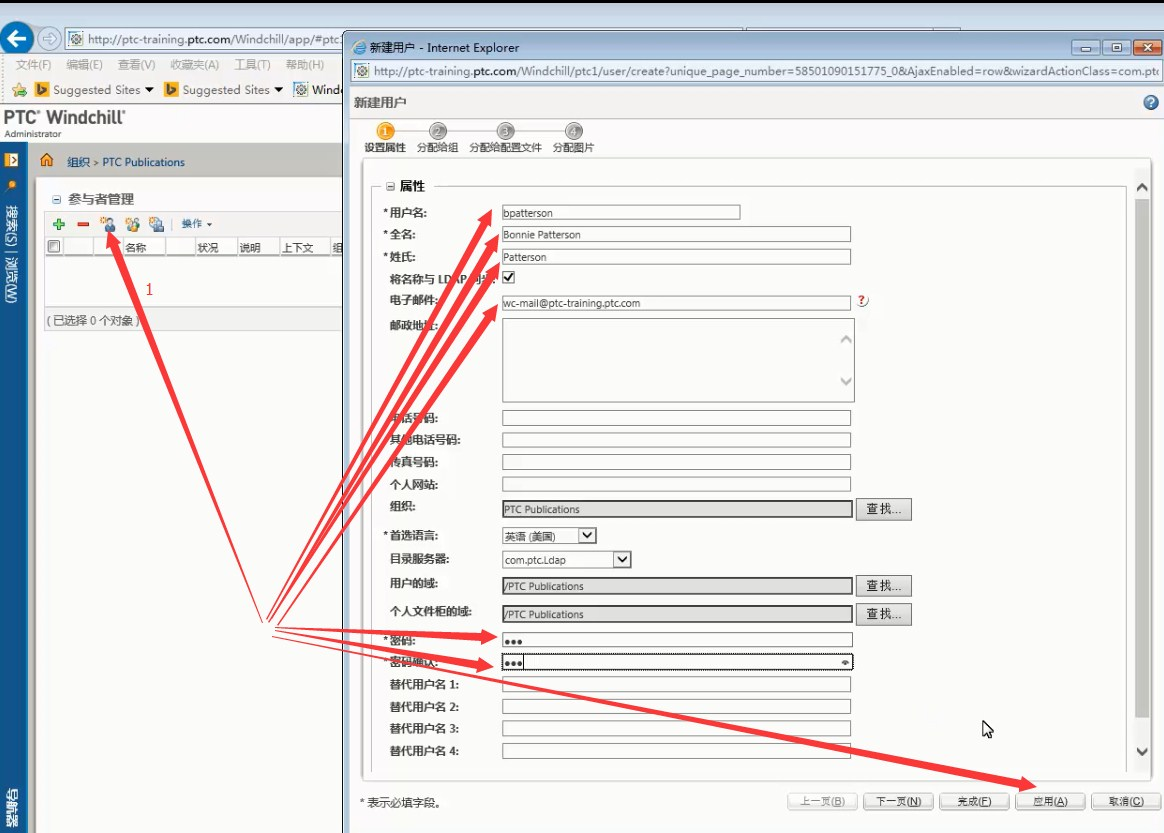Click the 组织 breadcrumb link

[78, 162]
